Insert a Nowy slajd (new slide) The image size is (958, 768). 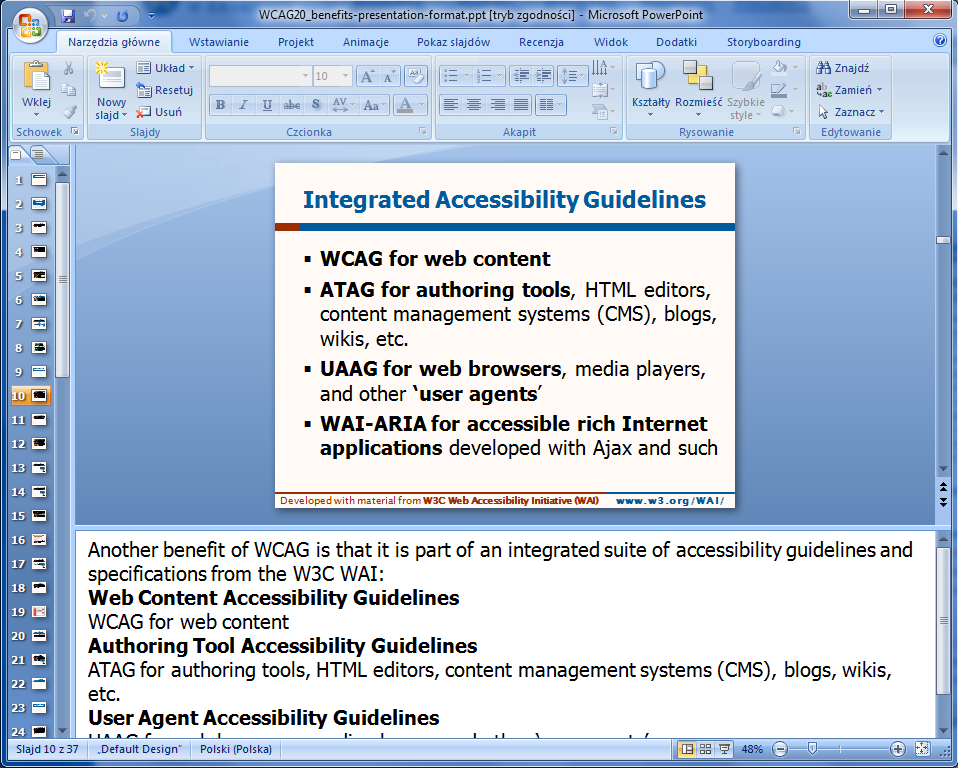click(x=111, y=90)
